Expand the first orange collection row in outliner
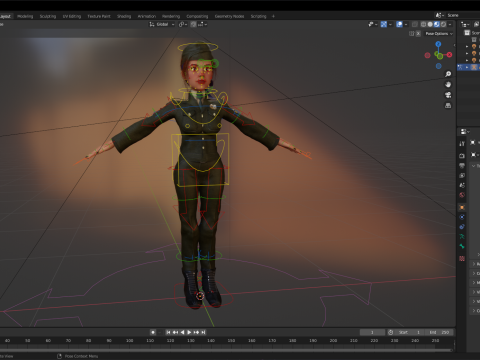The height and width of the screenshot is (360, 480). pos(467,46)
